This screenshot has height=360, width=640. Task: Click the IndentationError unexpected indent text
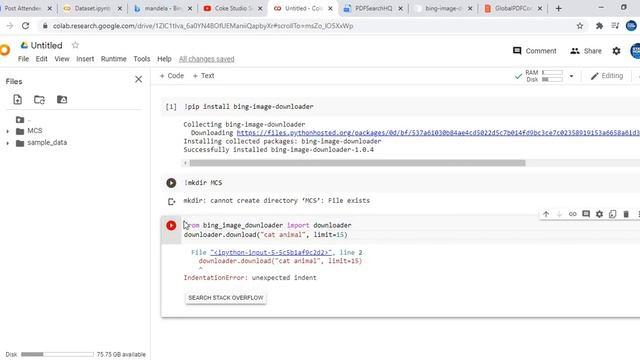tap(250, 278)
